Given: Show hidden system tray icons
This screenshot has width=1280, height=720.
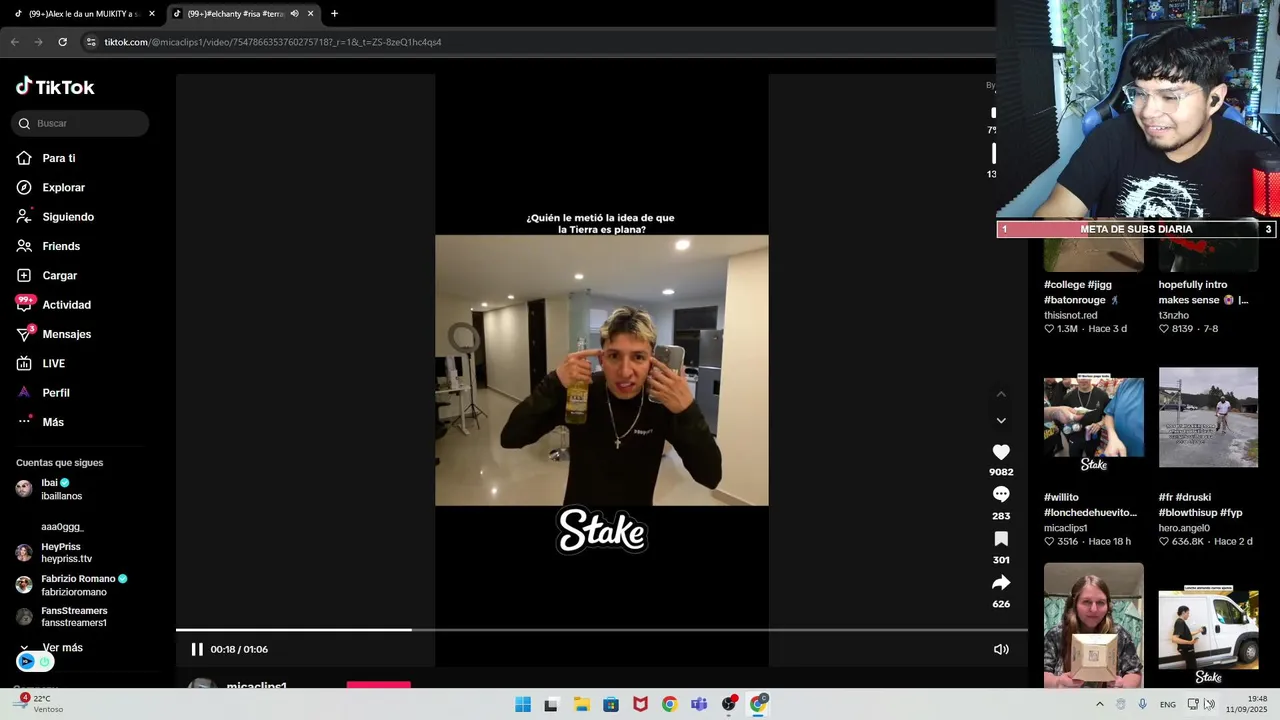Looking at the screenshot, I should point(1099,704).
